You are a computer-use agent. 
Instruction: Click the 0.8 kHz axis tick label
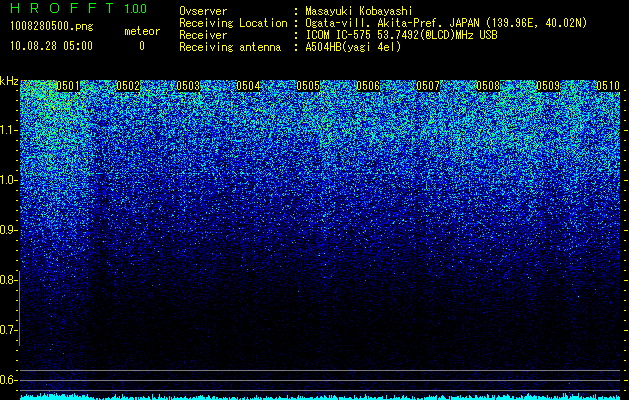coord(8,280)
